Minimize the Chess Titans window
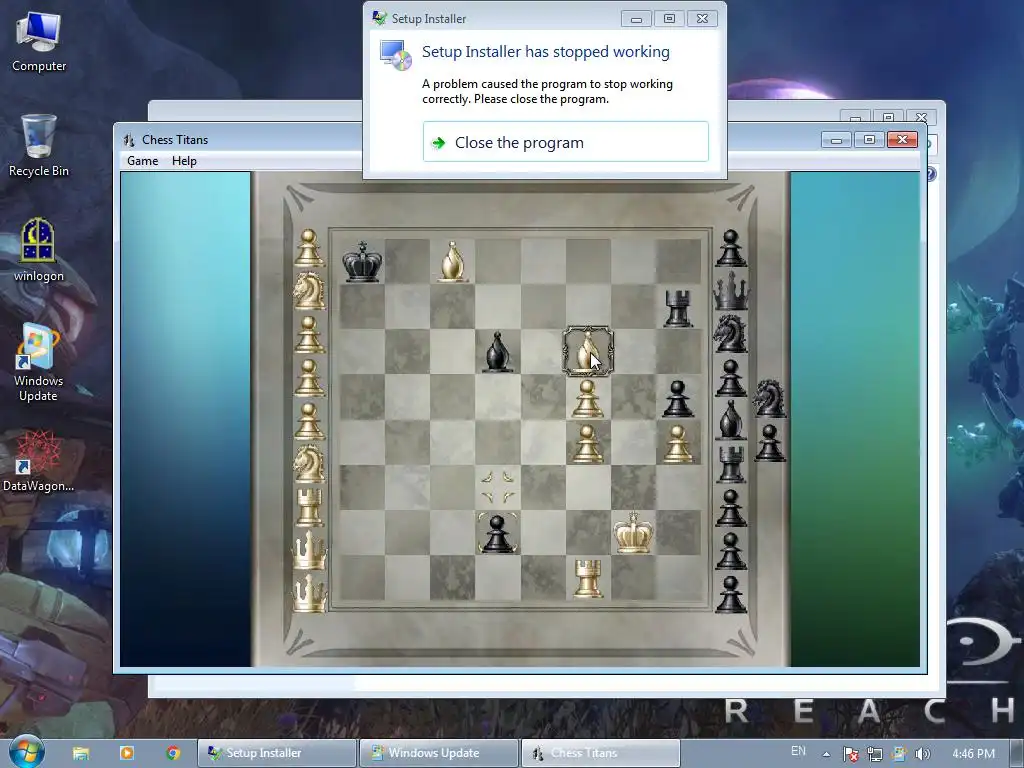This screenshot has width=1024, height=768. [836, 140]
